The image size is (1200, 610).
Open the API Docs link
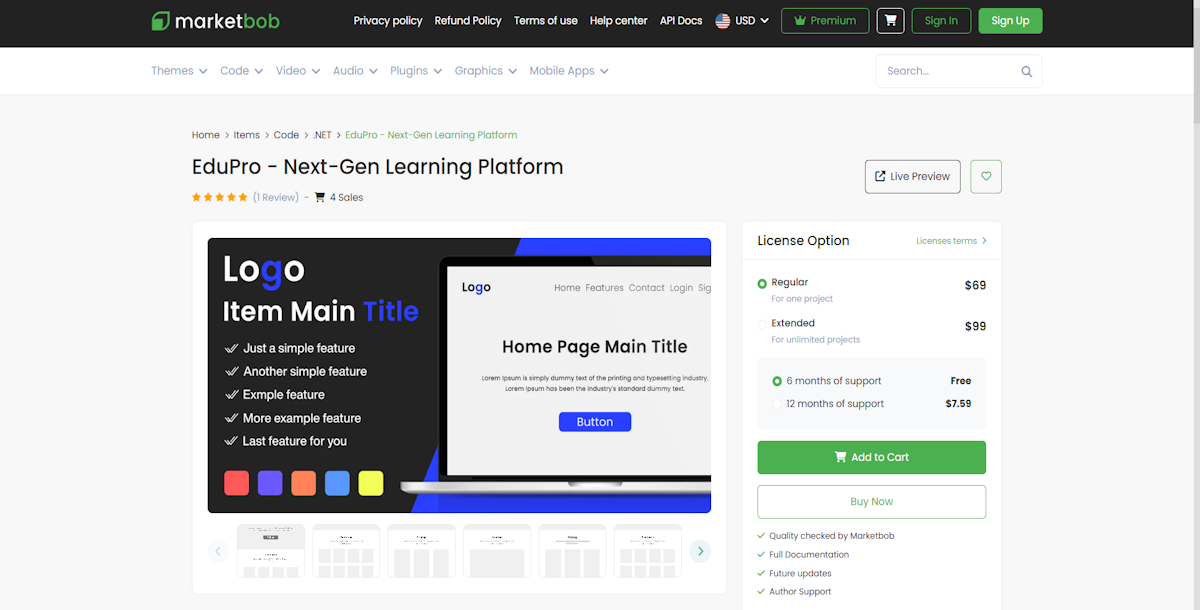pyautogui.click(x=681, y=21)
